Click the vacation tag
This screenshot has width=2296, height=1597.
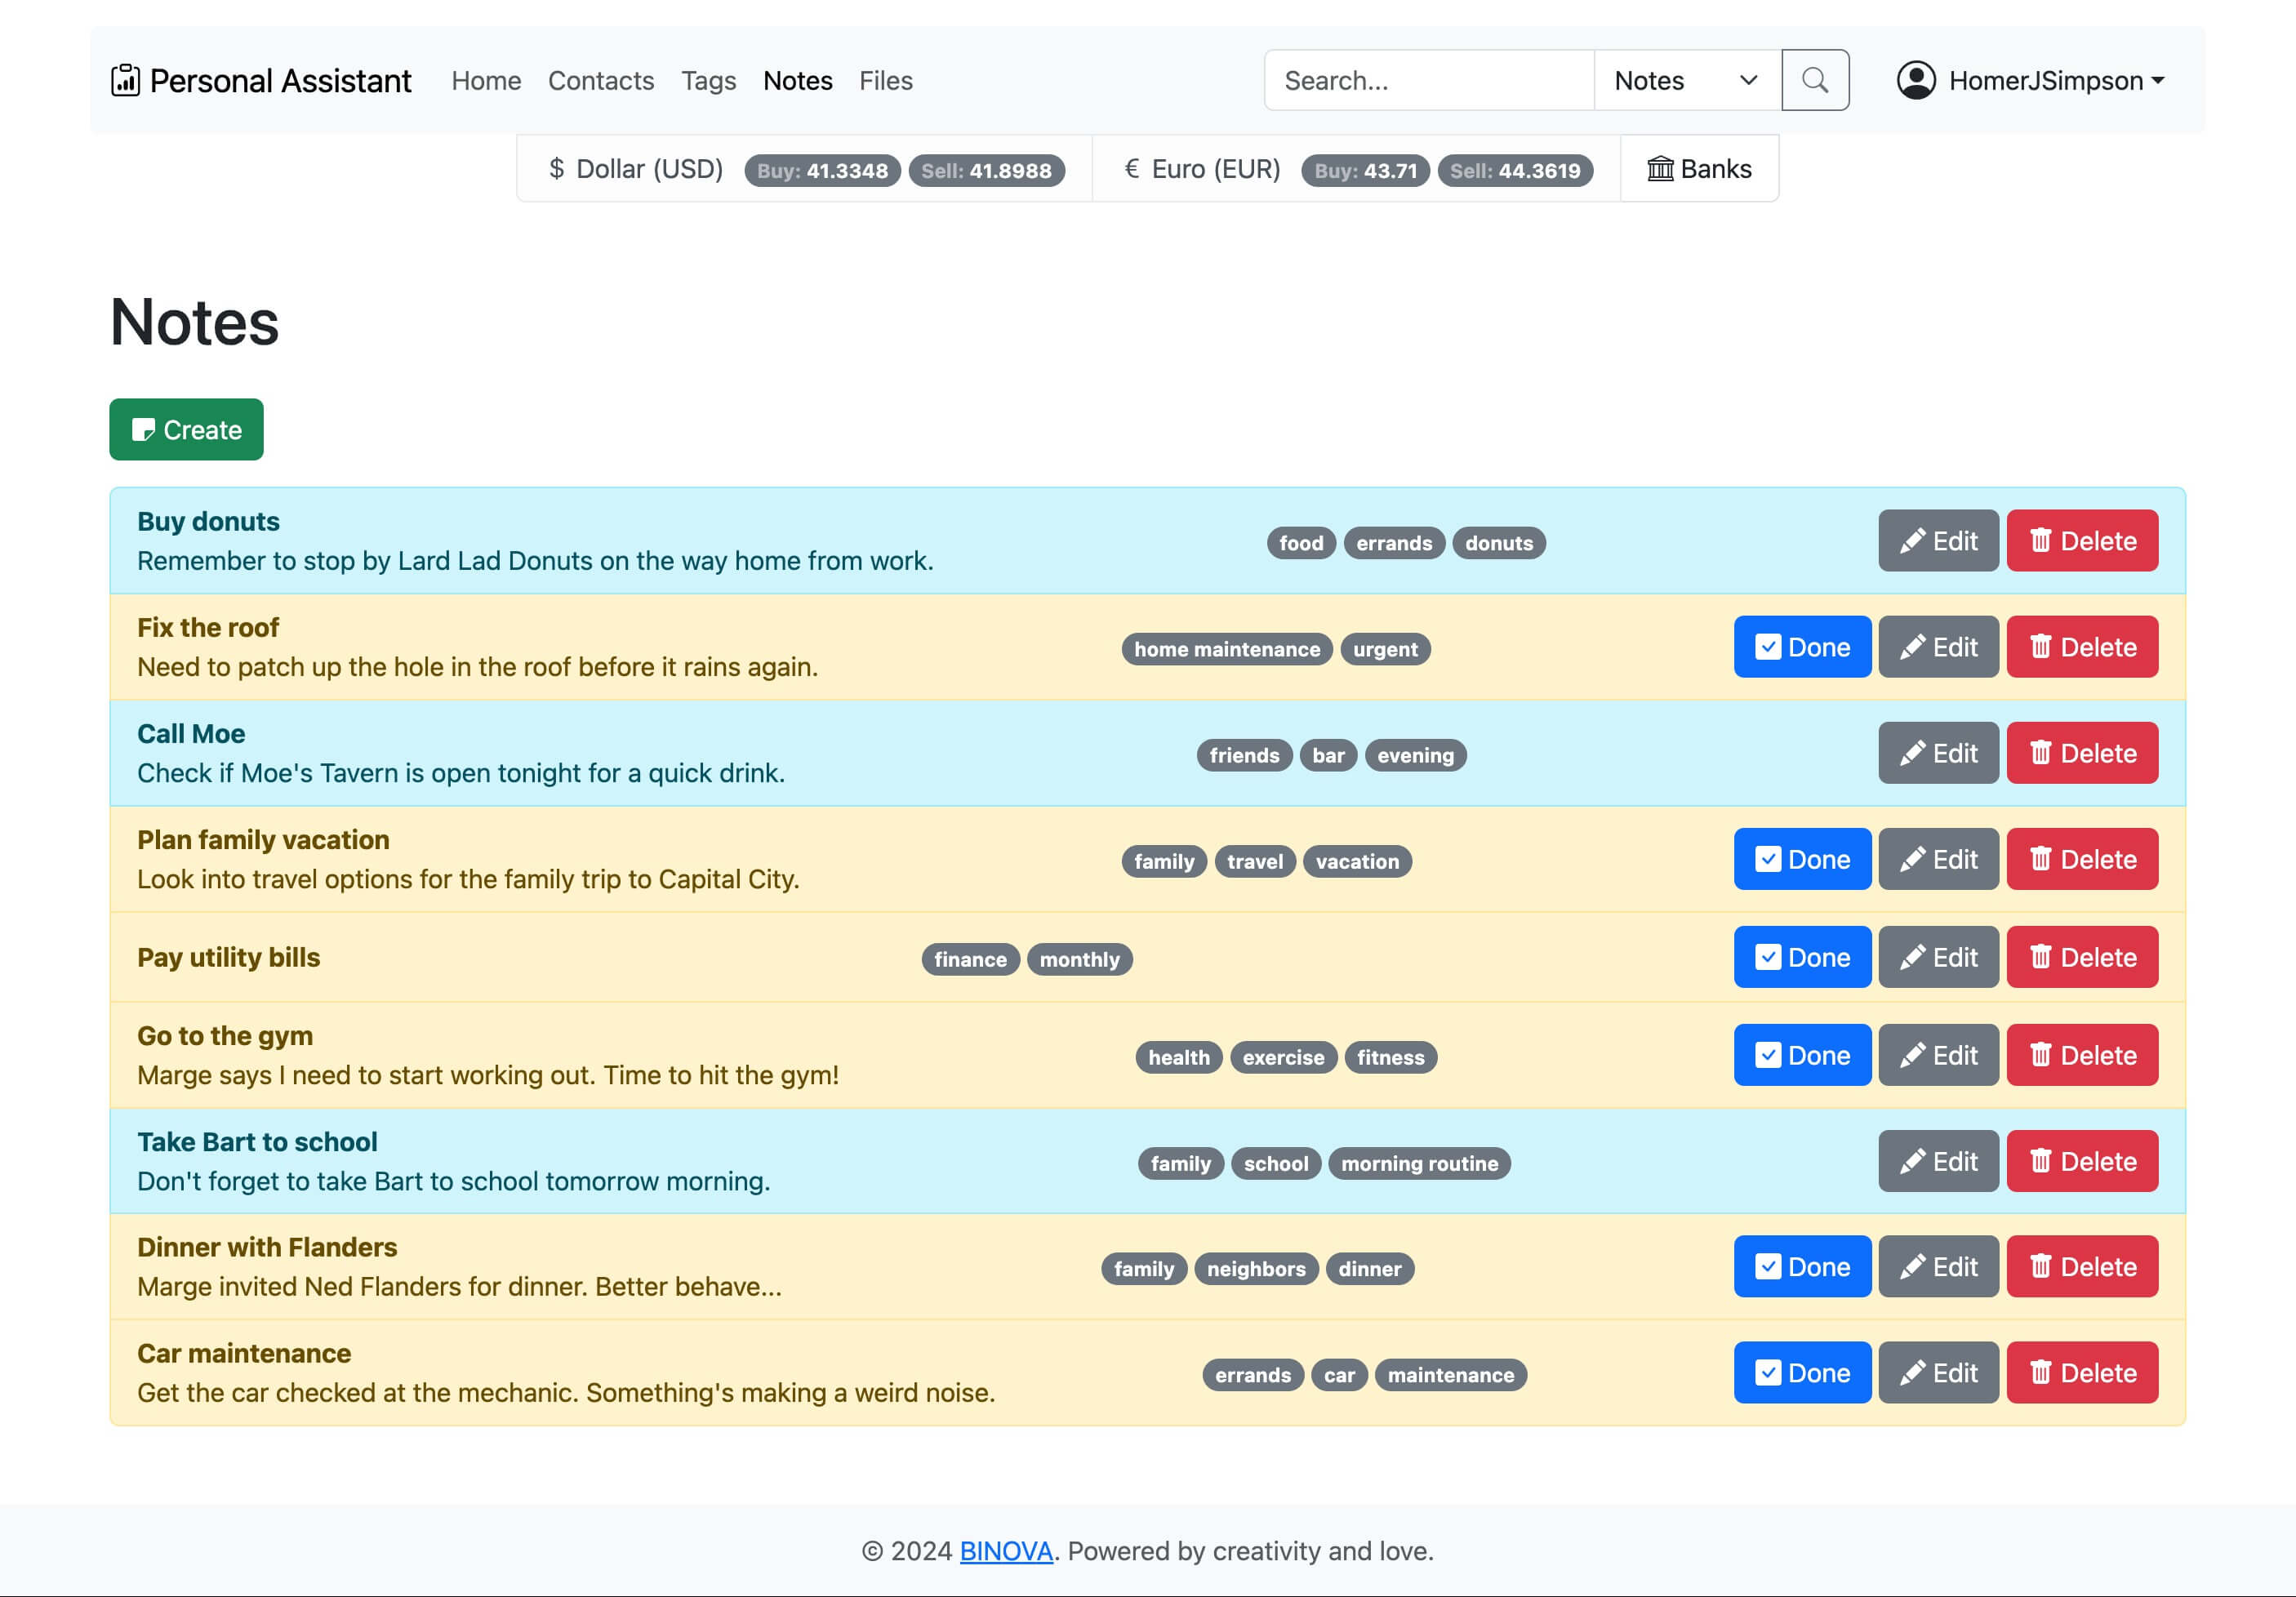(1357, 861)
